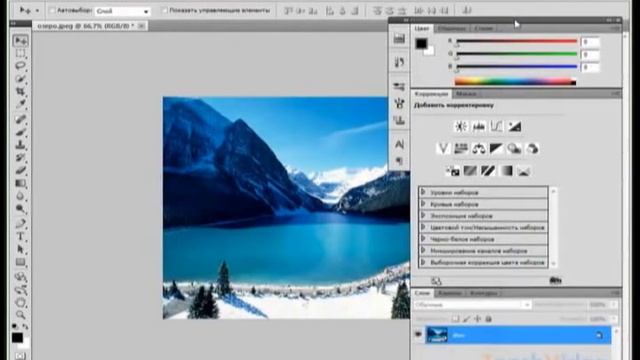Open the Paragraph panel from dock
This screenshot has width=640, height=360.
tap(399, 161)
